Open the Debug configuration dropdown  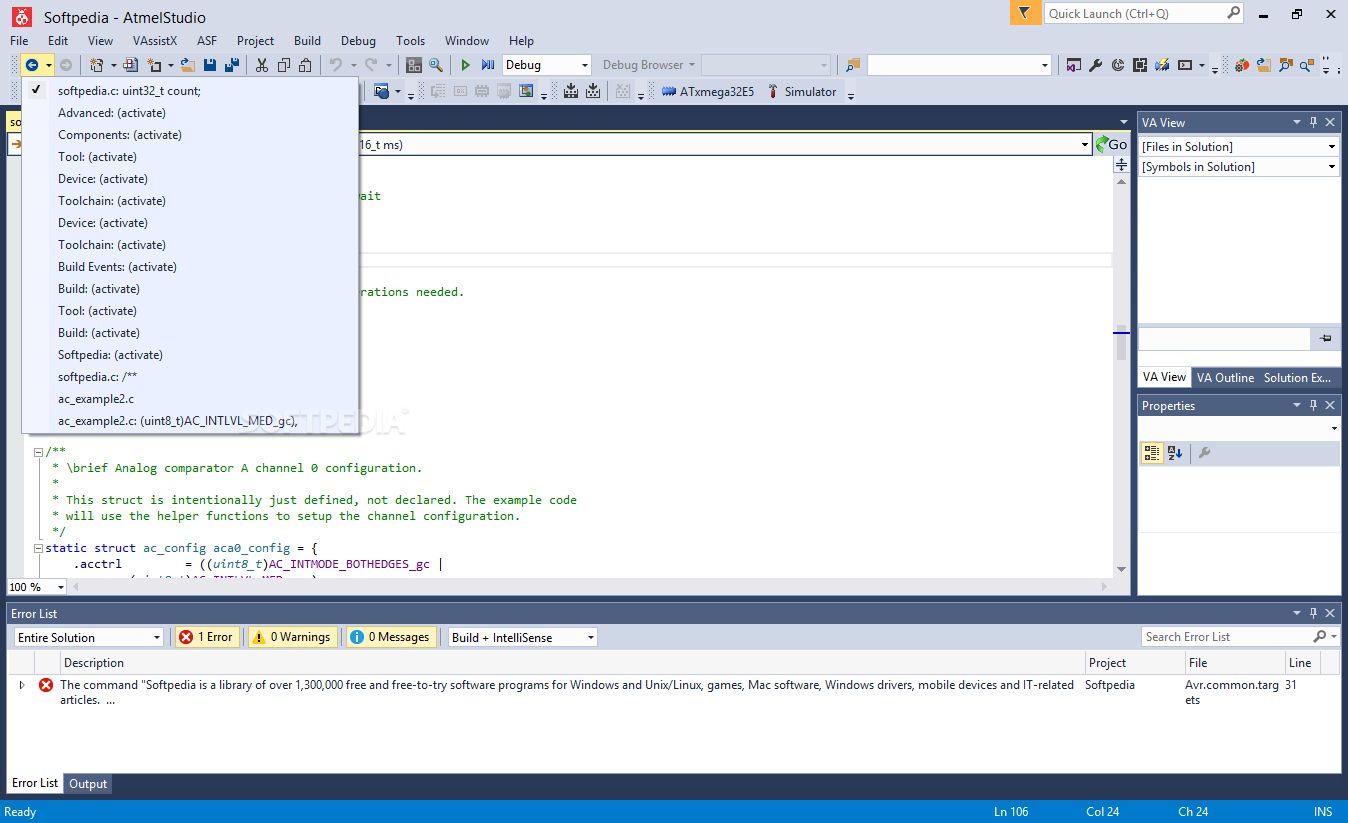(x=585, y=65)
